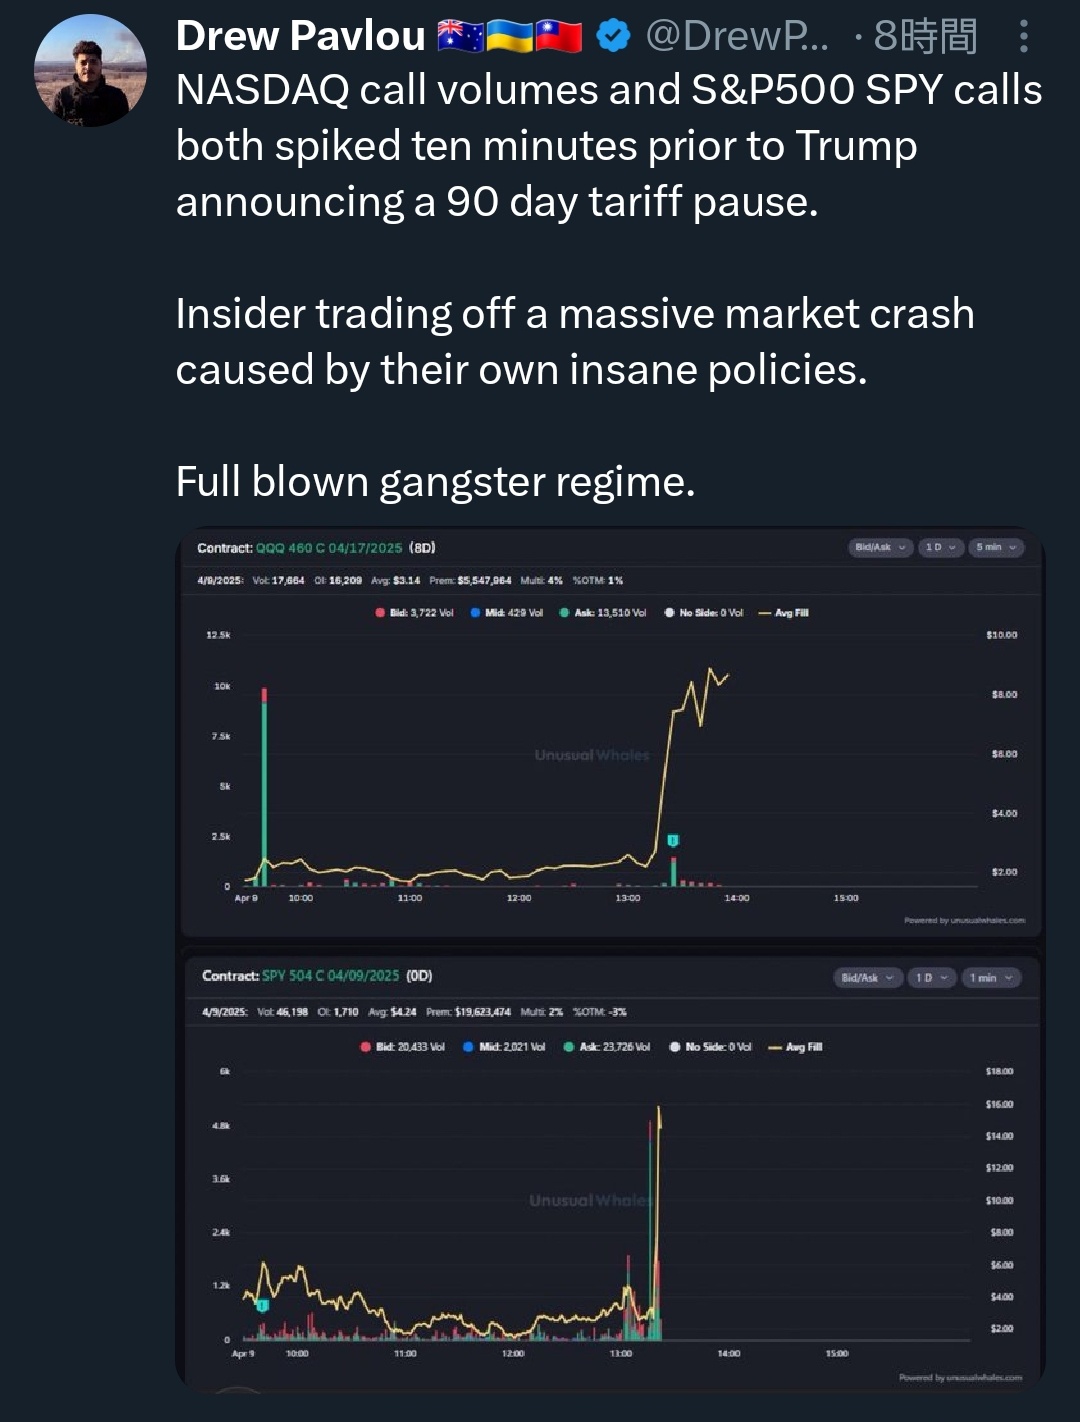Click the @DrewP... username handle

pos(737,37)
